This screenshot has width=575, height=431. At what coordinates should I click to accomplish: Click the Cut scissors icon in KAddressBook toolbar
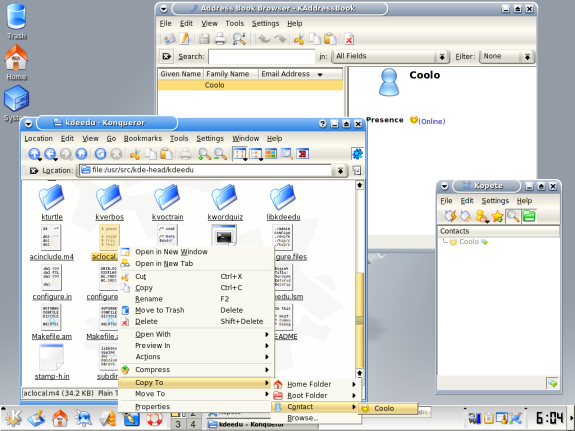click(299, 39)
